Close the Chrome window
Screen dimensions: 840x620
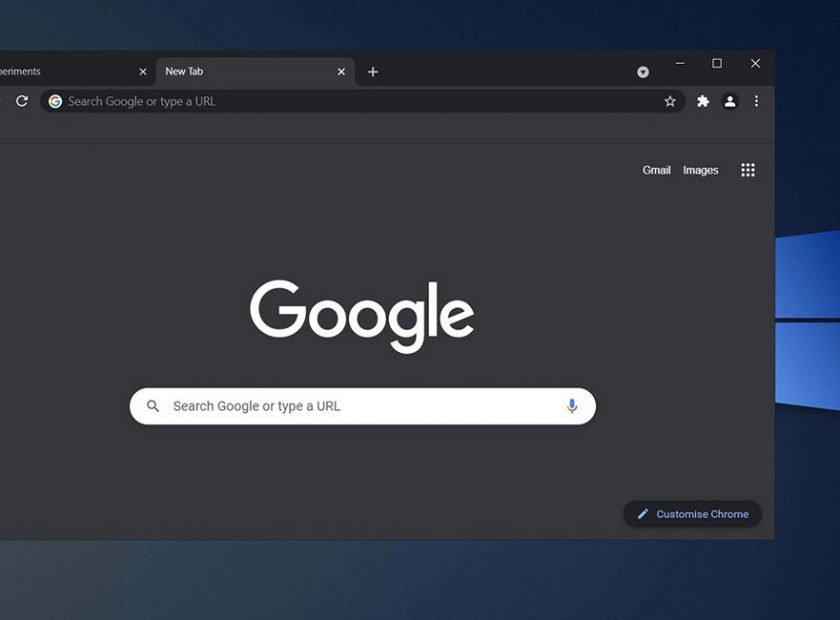pyautogui.click(x=755, y=63)
